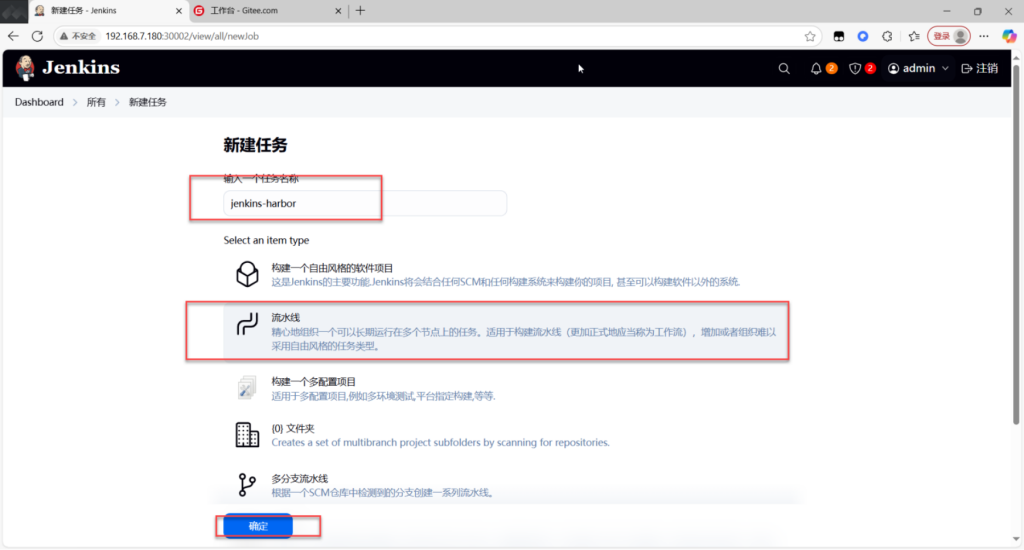Select the multi-configuration project icon
The height and width of the screenshot is (550, 1024).
[246, 388]
